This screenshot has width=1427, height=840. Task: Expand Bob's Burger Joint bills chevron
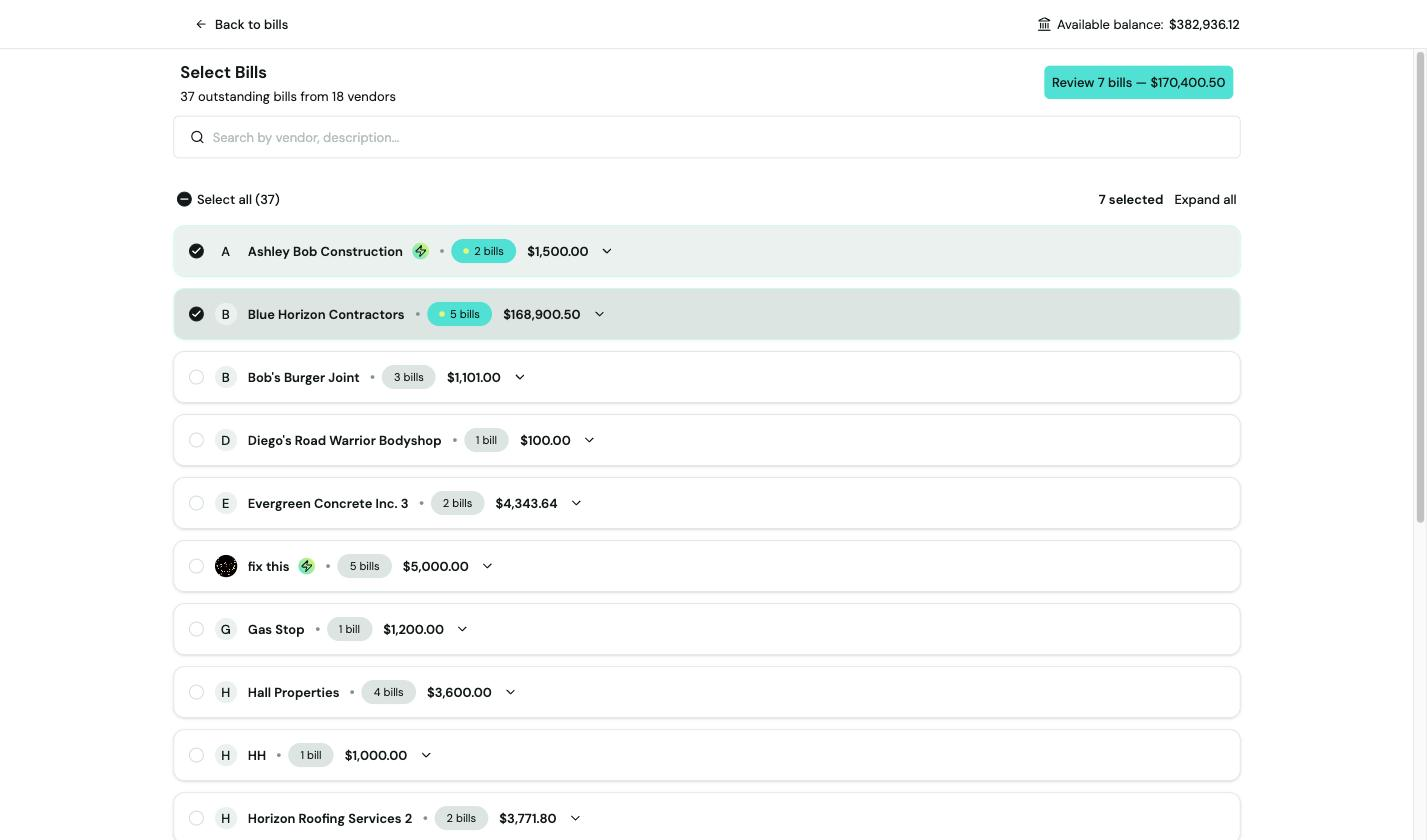[x=520, y=377]
